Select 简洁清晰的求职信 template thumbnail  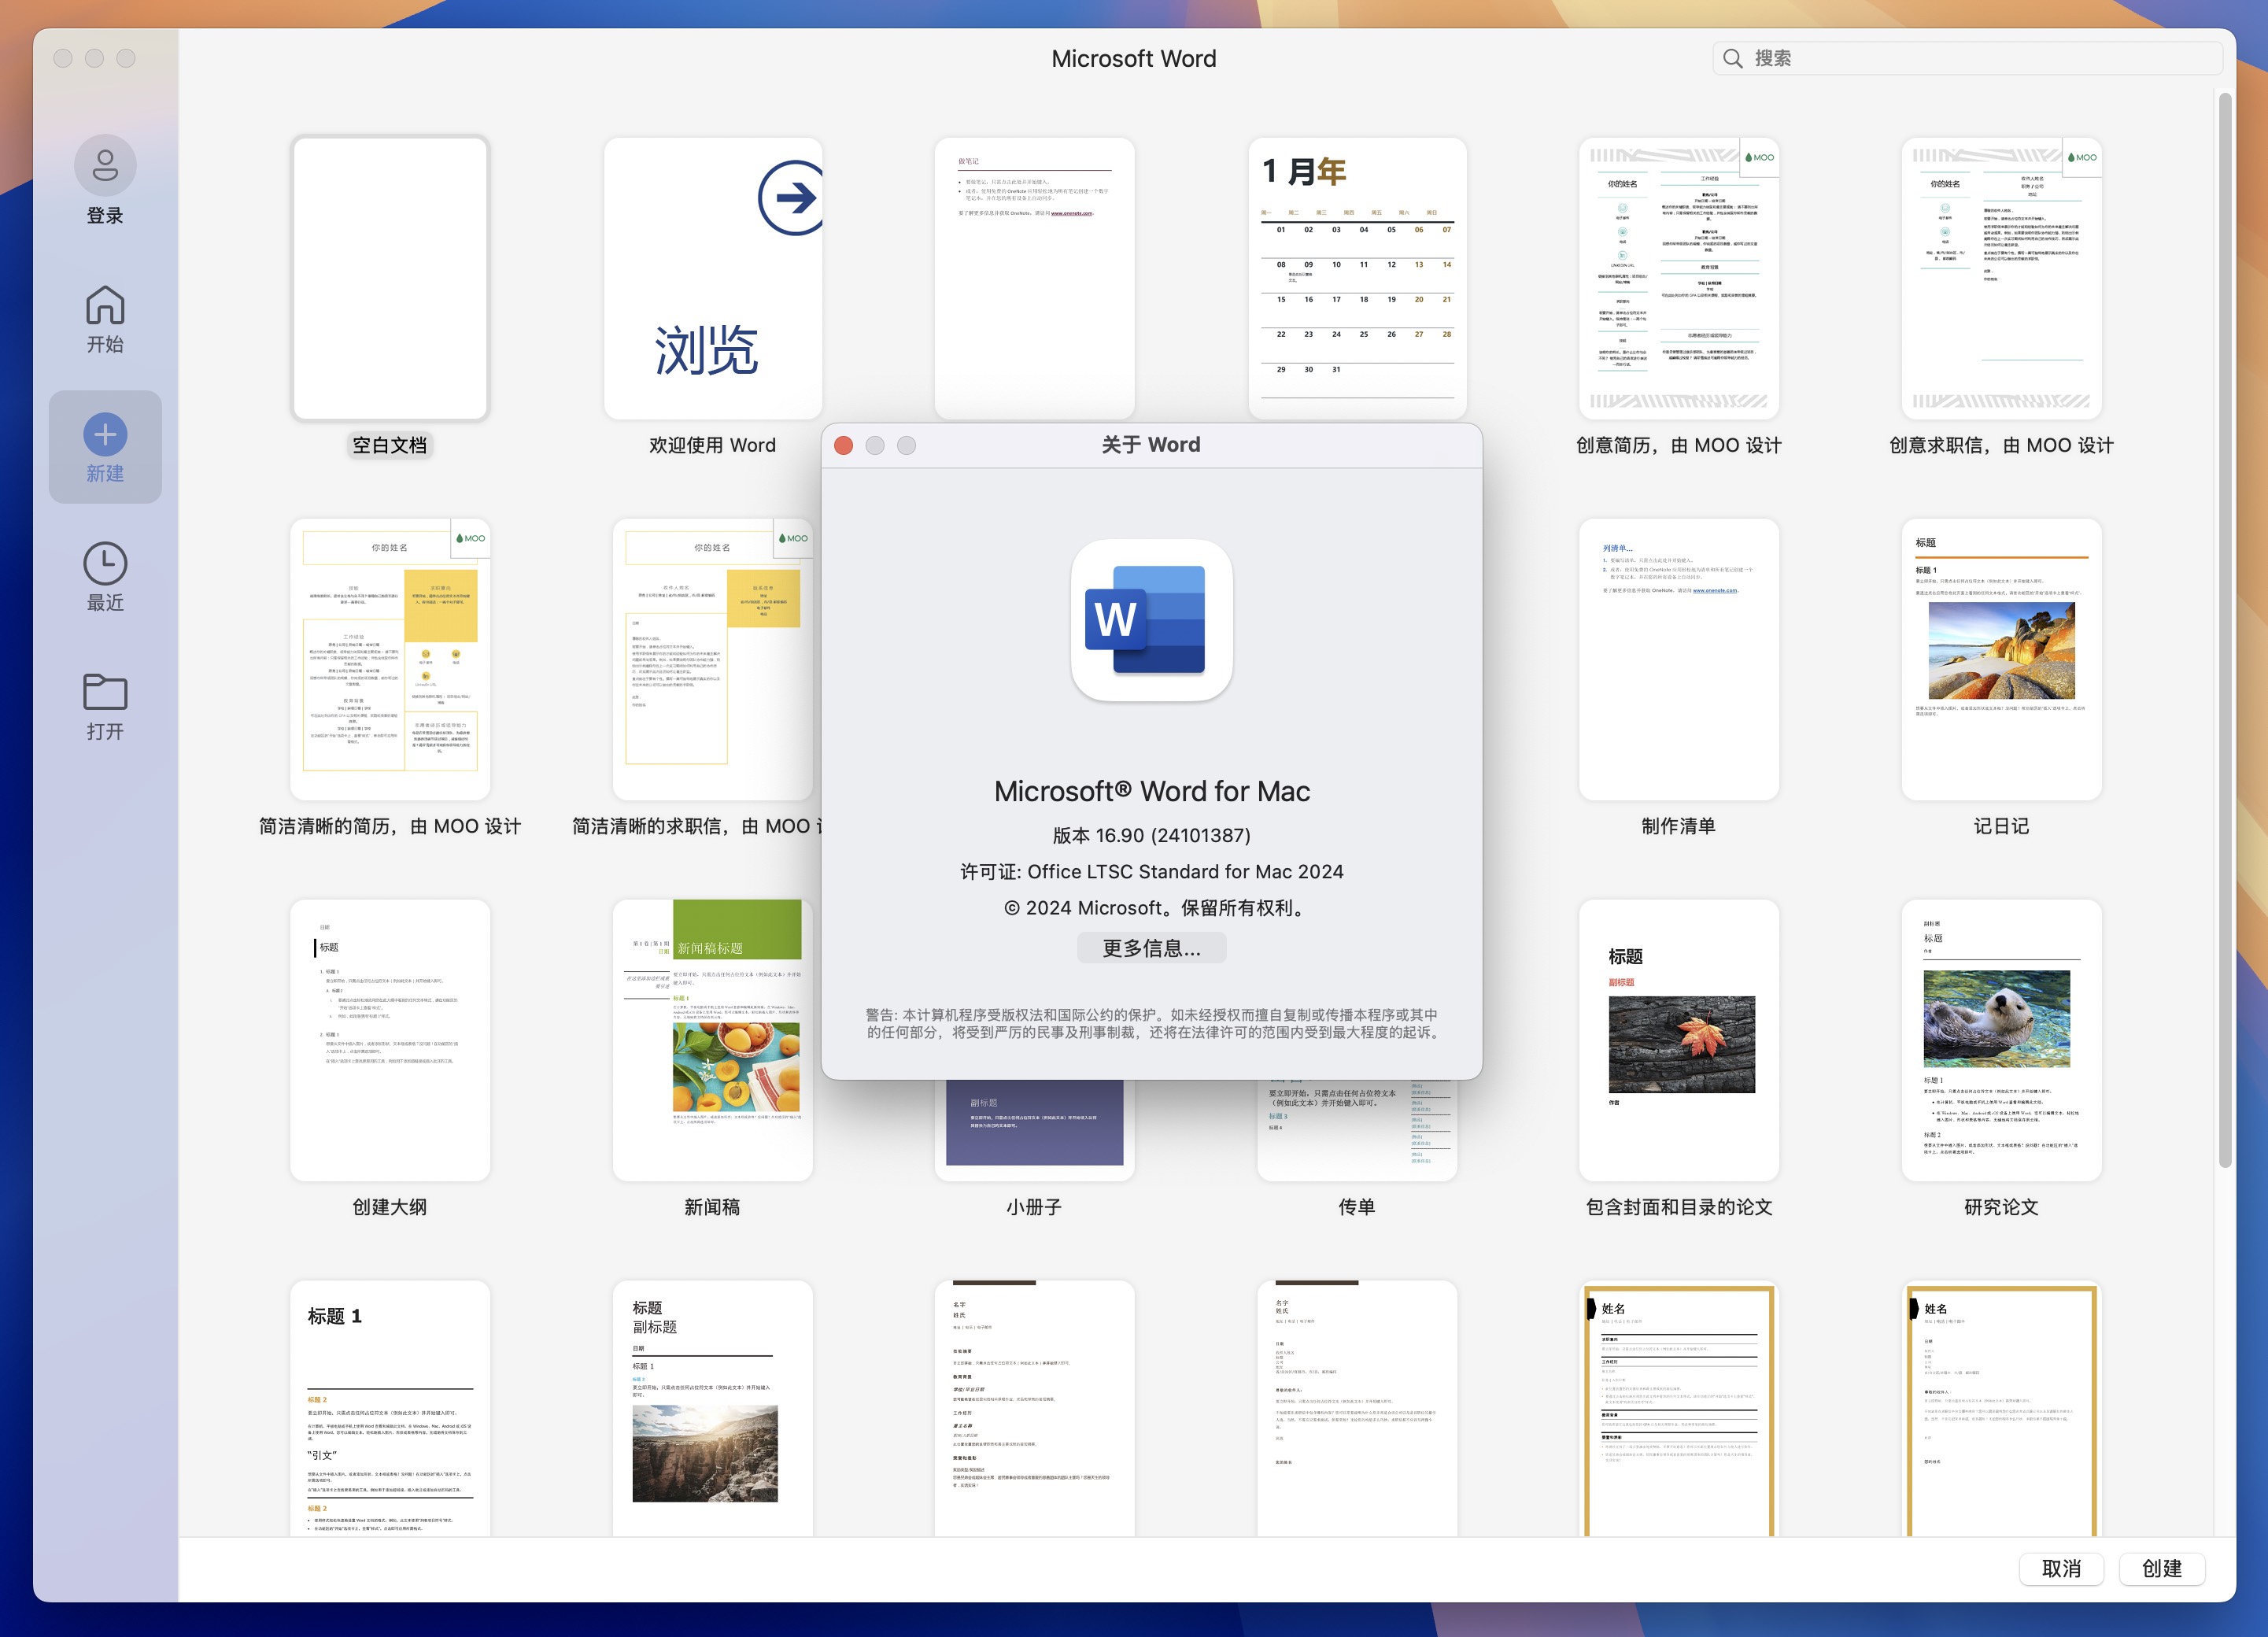point(713,659)
